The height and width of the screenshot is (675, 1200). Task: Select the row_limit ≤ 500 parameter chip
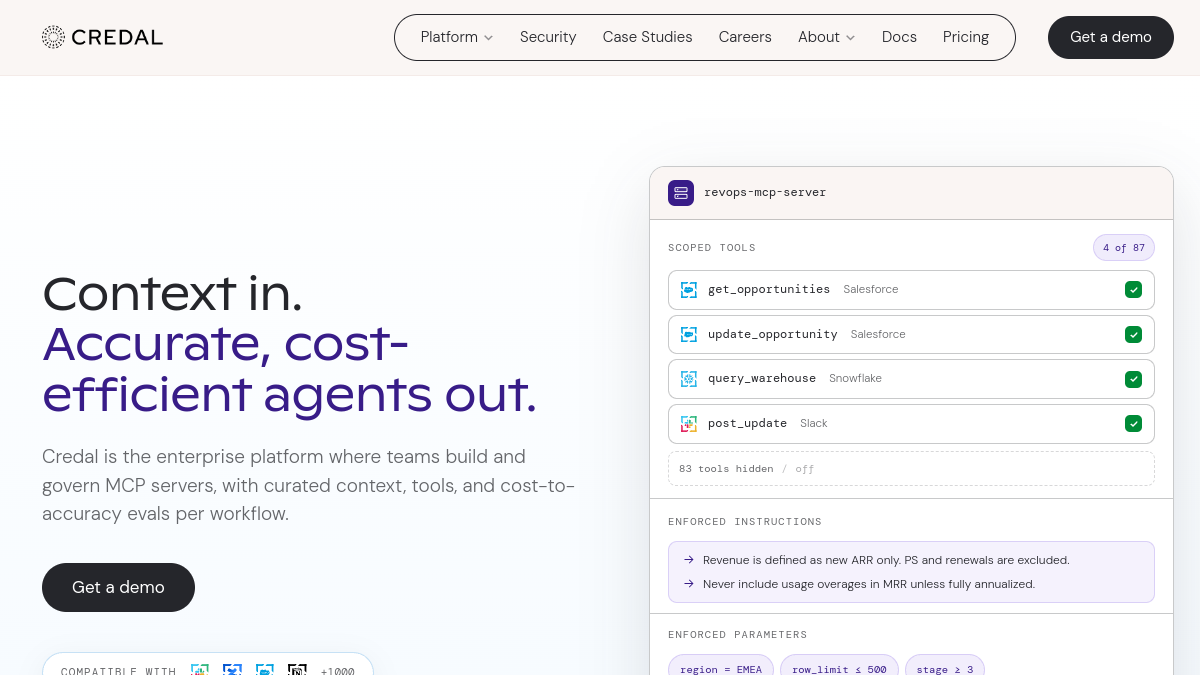tap(839, 669)
